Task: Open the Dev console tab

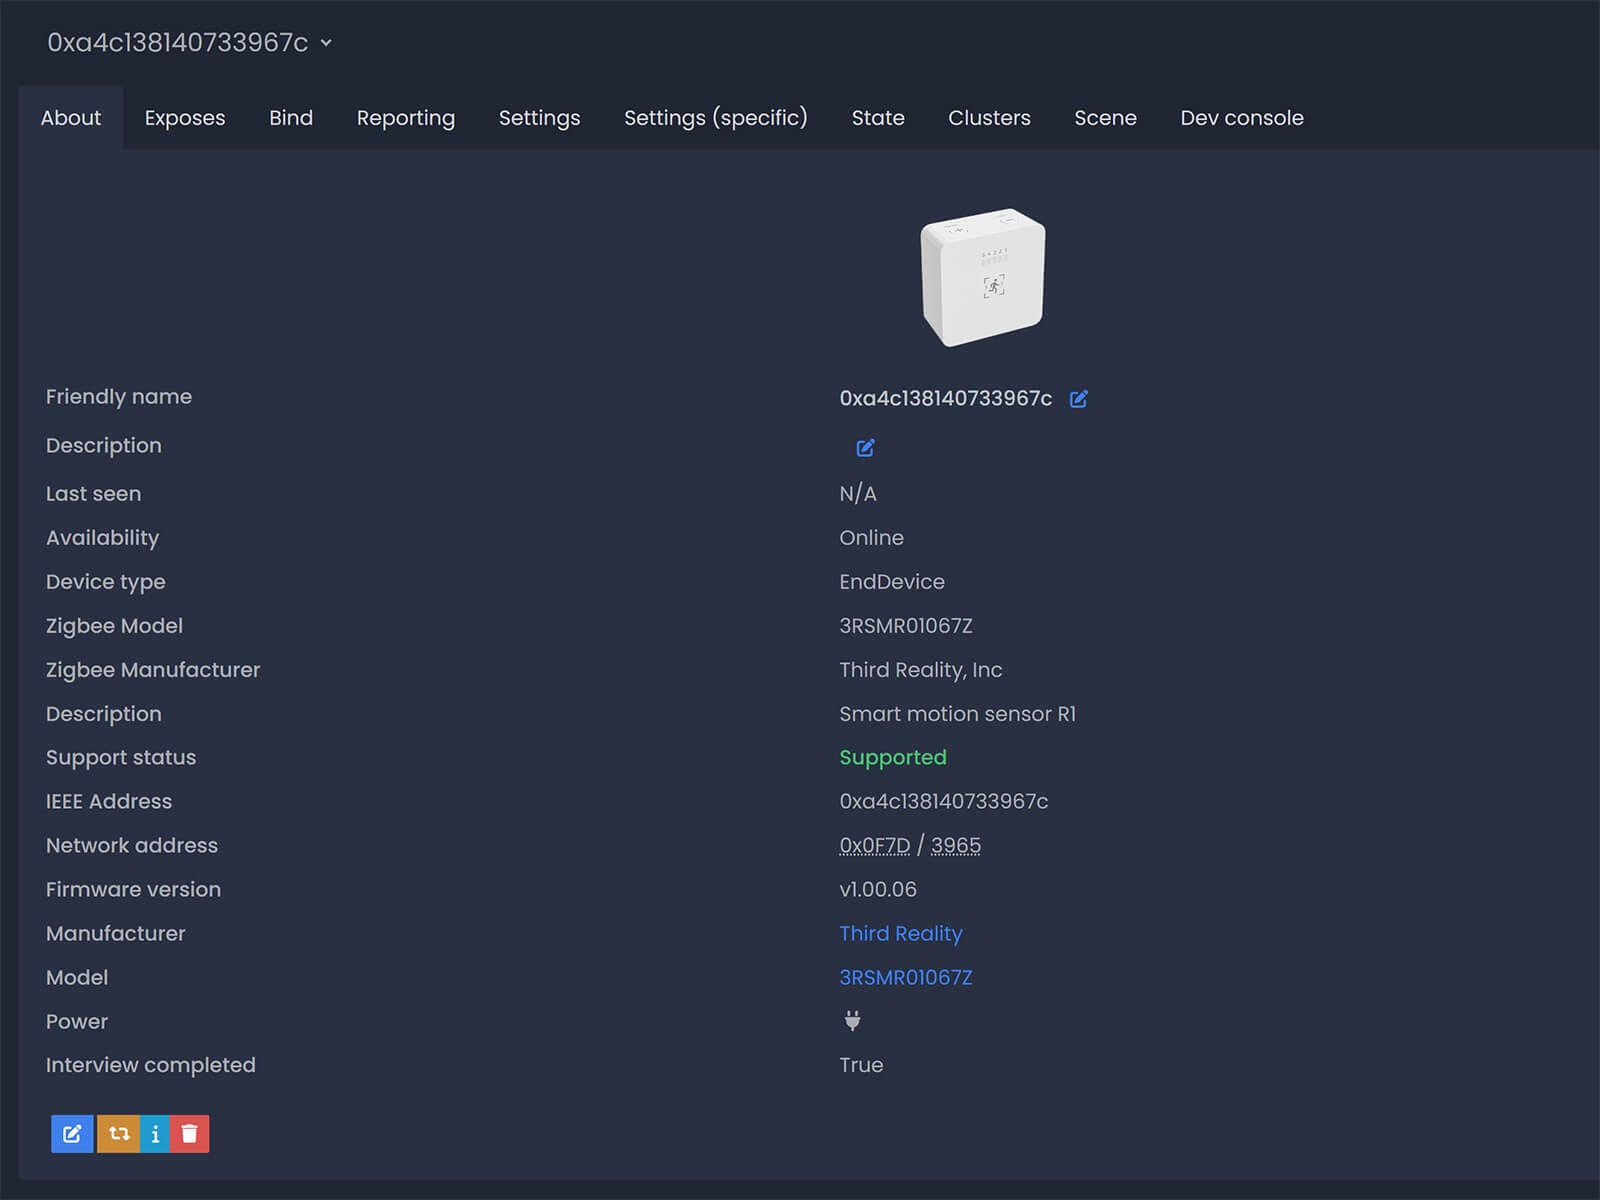Action: (x=1242, y=118)
